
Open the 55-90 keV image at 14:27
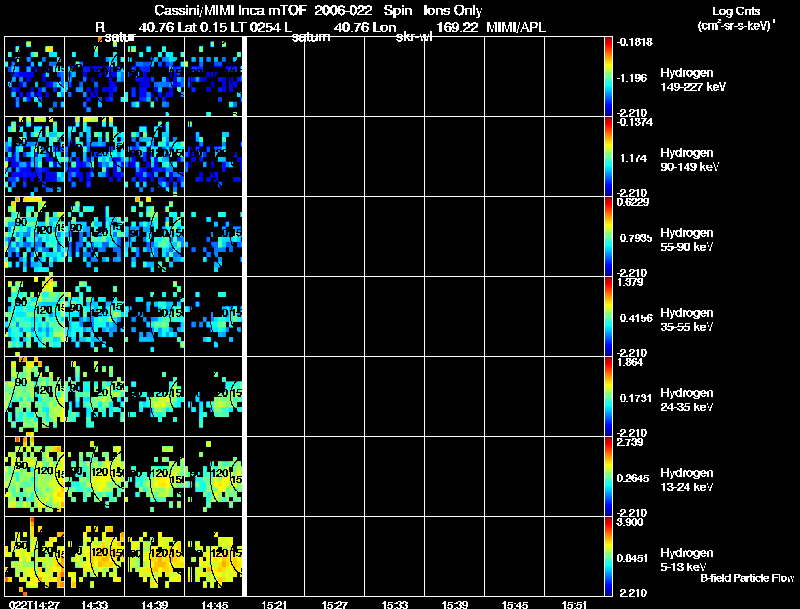(35, 236)
